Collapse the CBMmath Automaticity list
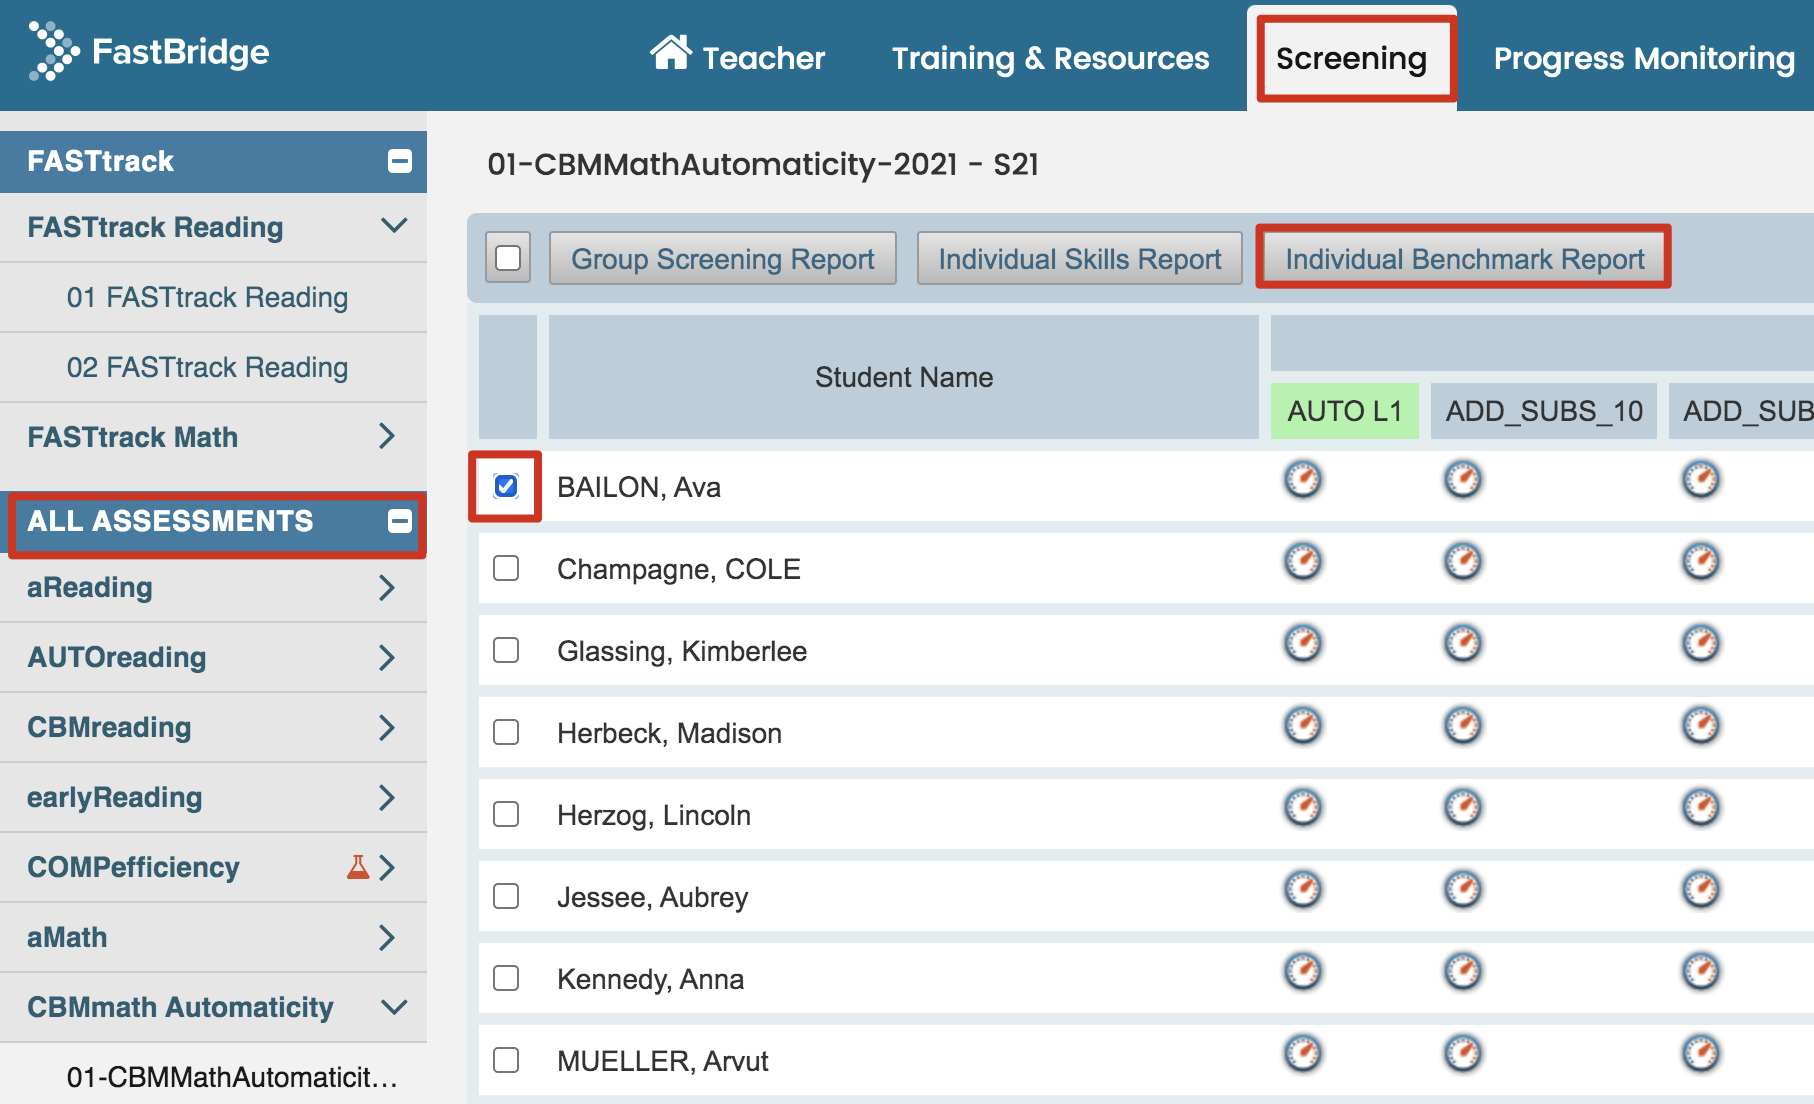The image size is (1814, 1104). pos(394,1007)
